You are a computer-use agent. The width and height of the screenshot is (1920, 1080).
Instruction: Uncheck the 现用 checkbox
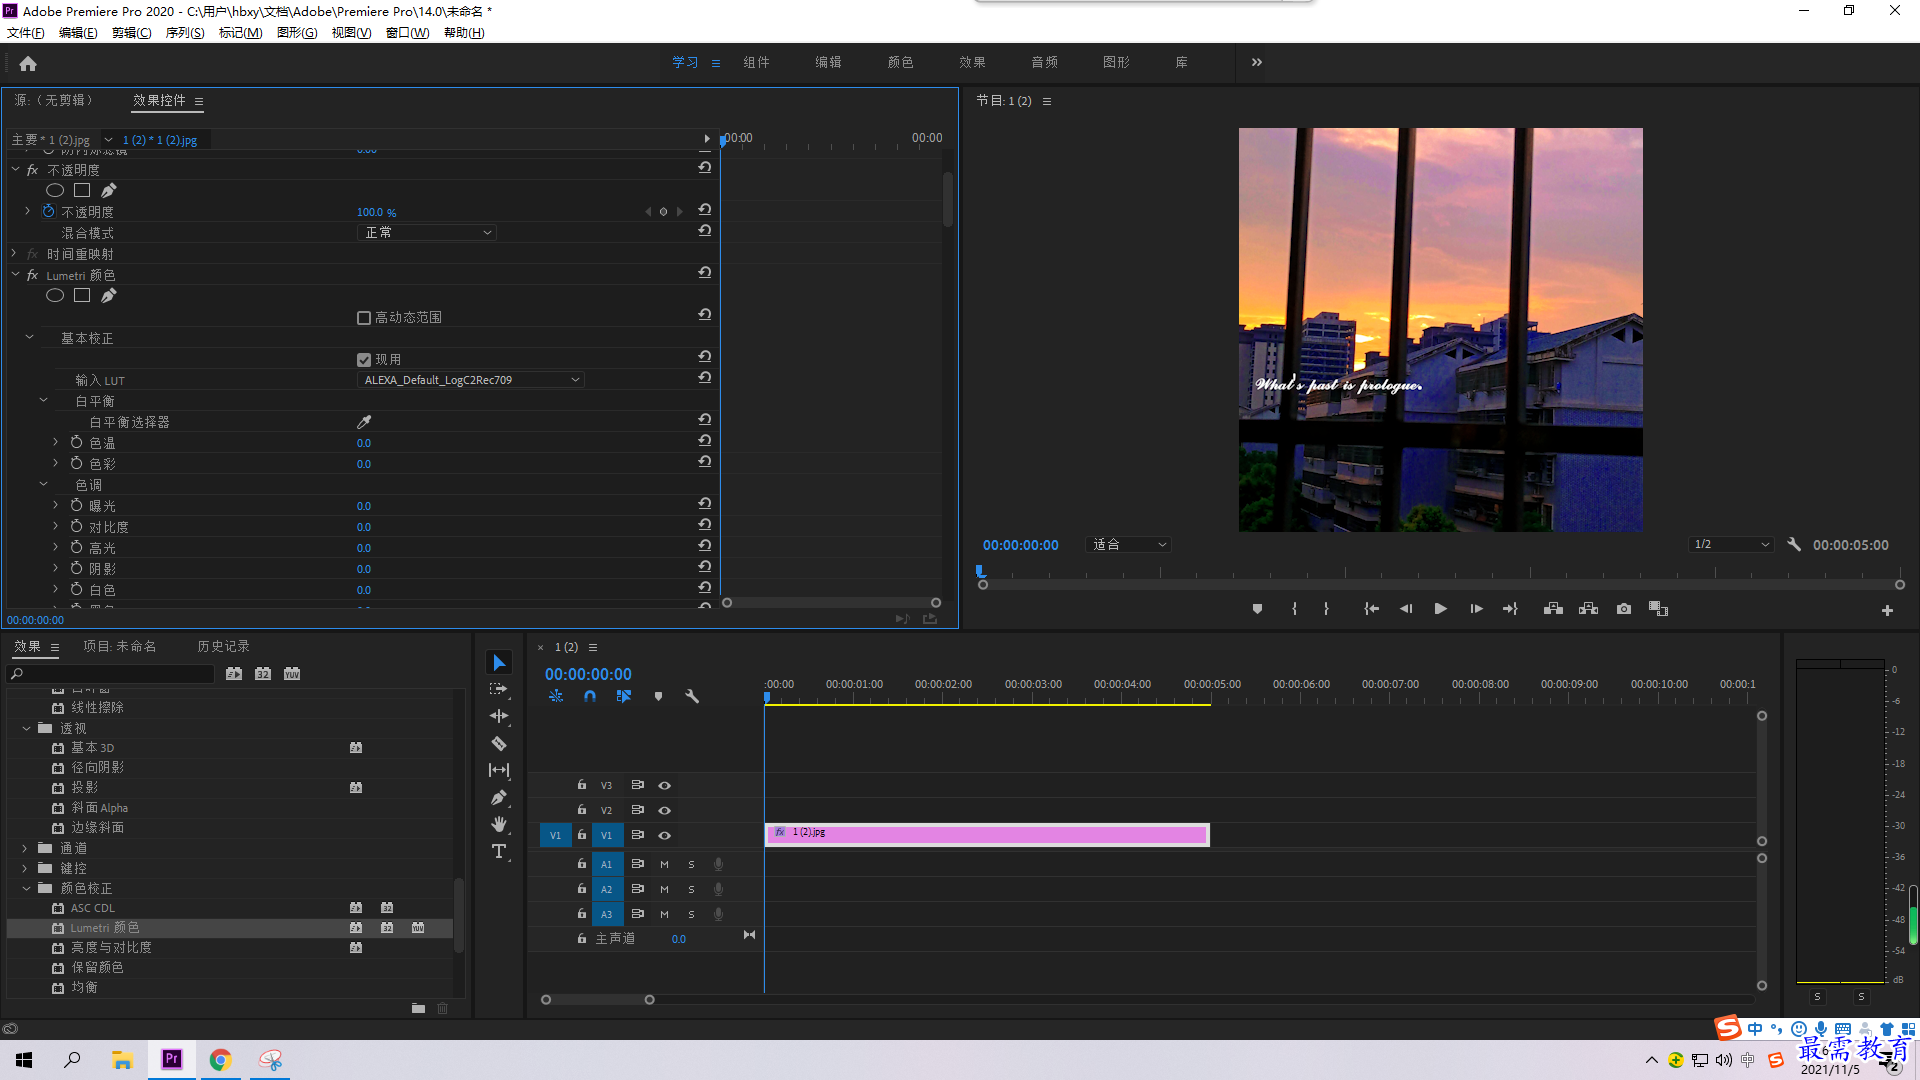(x=364, y=360)
